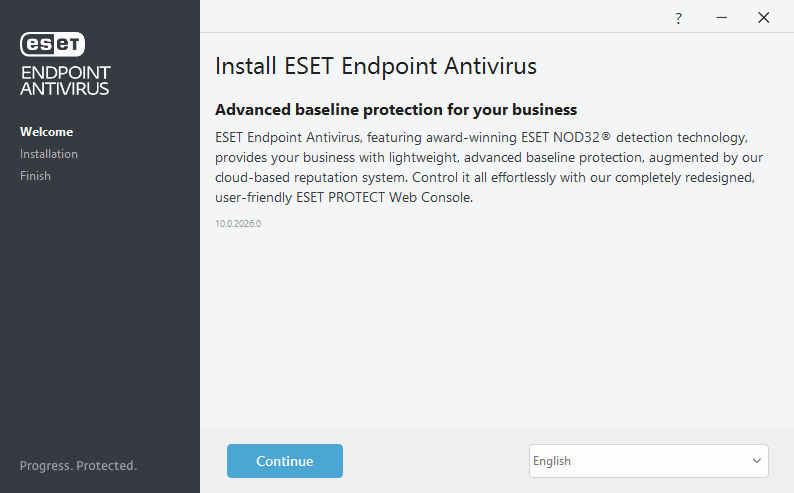Screen dimensions: 794x493
Task: Select the Installation step in sidebar
Action: [x=49, y=154]
